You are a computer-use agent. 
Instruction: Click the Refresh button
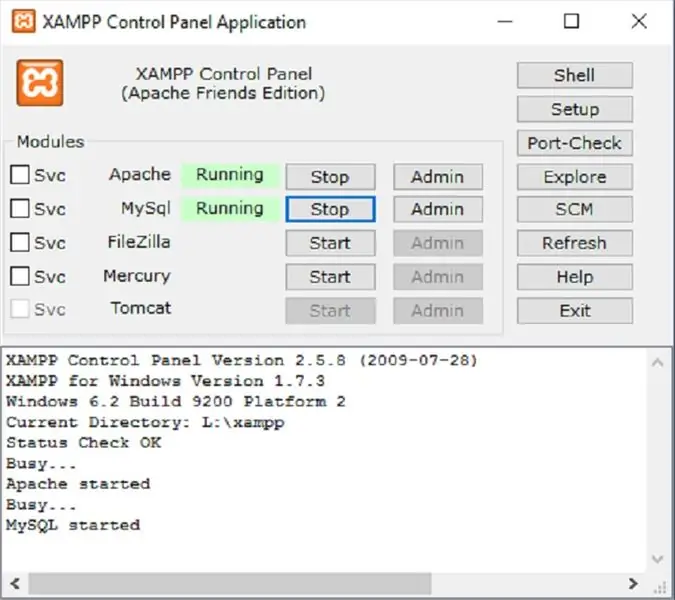(x=575, y=243)
